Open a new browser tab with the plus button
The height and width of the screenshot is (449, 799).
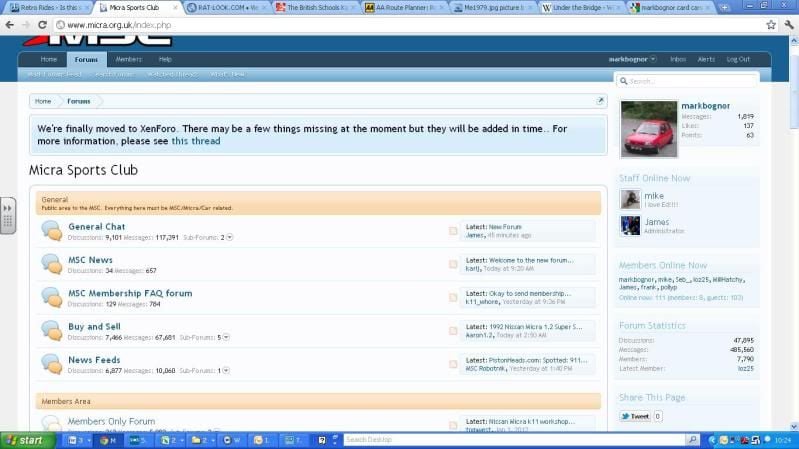coord(724,8)
